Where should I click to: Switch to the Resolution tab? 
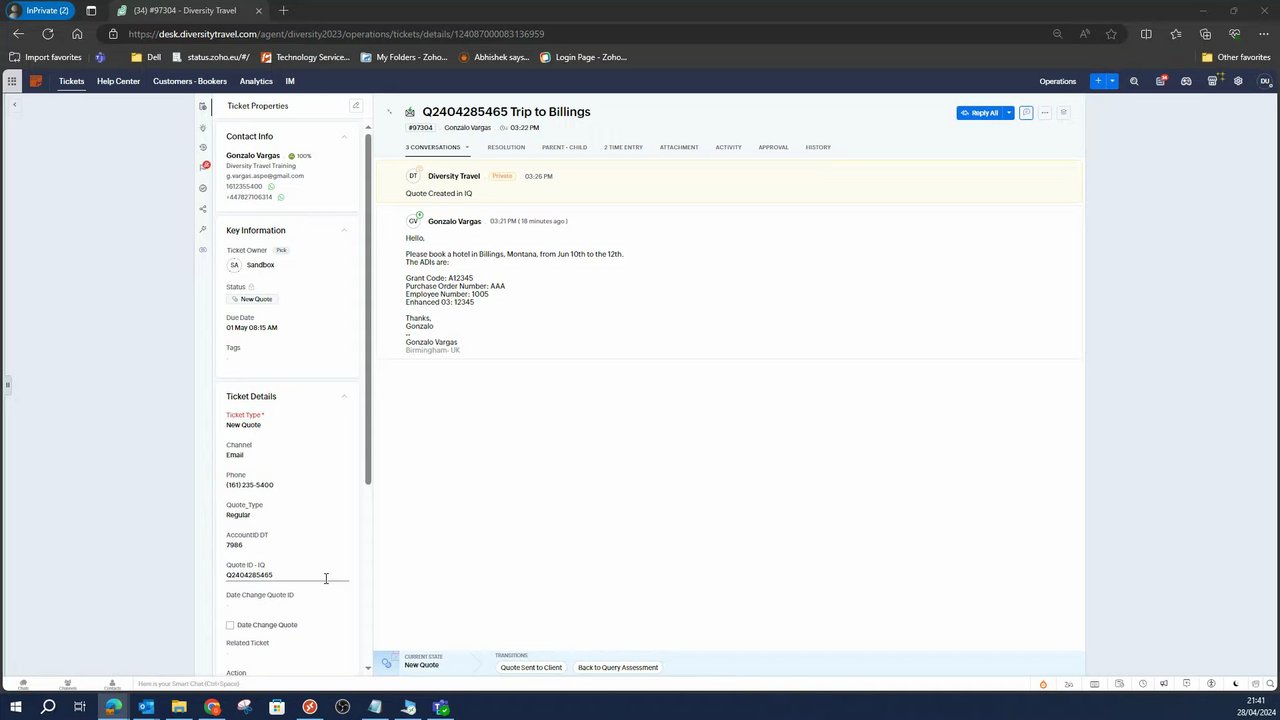[x=506, y=147]
